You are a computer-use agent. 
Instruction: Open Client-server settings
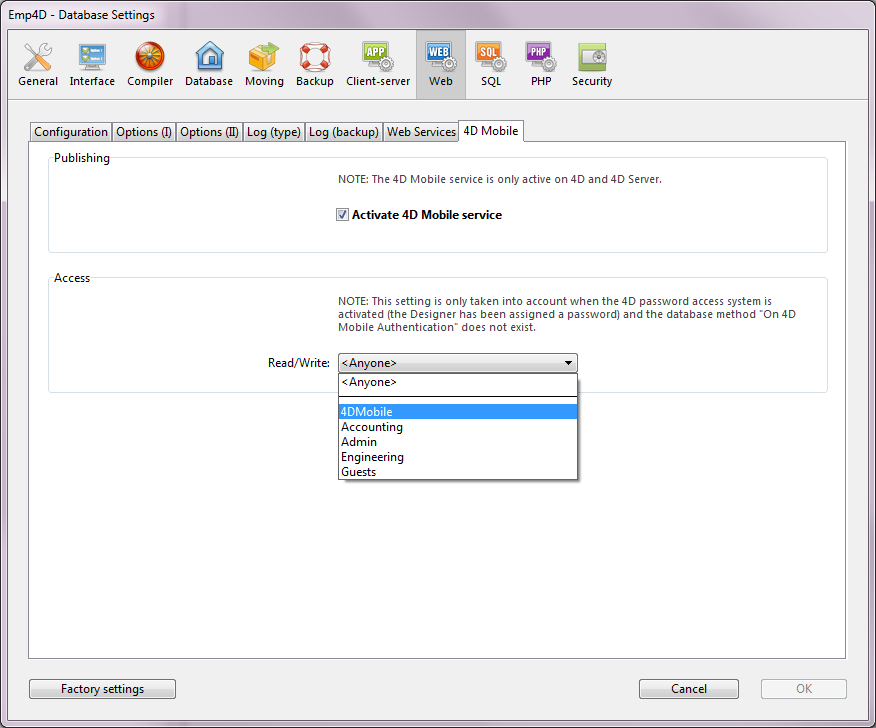pyautogui.click(x=378, y=64)
